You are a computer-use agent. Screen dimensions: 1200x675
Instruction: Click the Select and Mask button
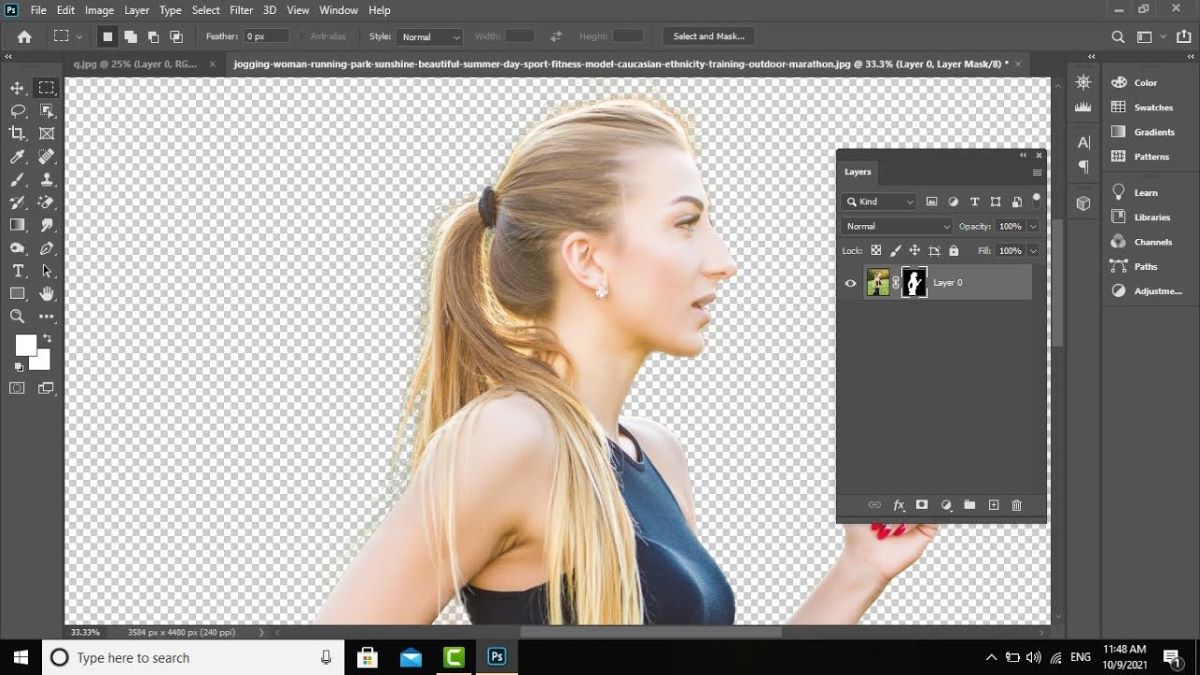point(709,37)
